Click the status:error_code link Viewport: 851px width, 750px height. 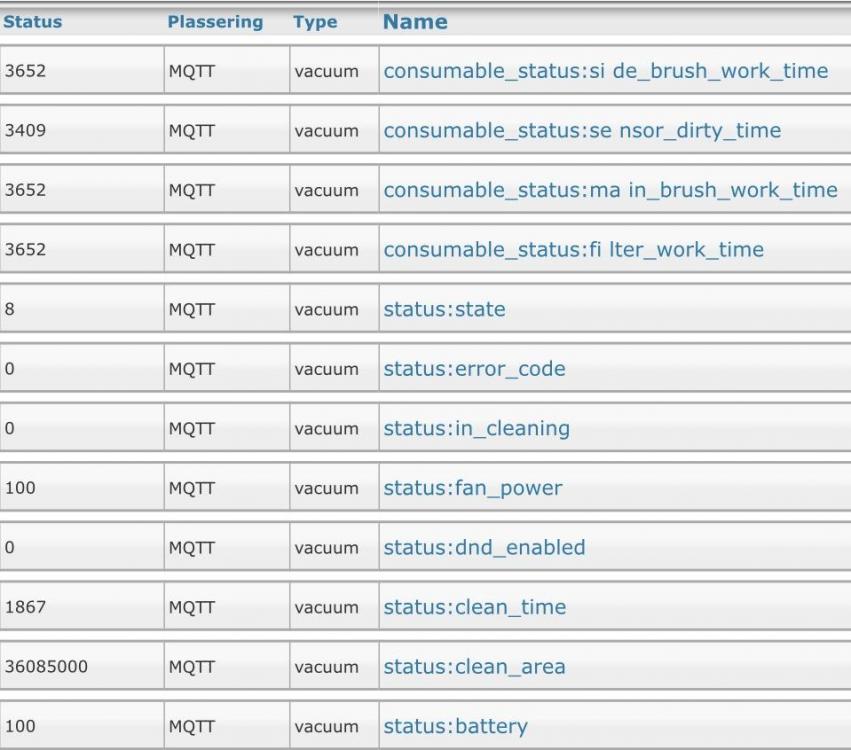click(474, 369)
